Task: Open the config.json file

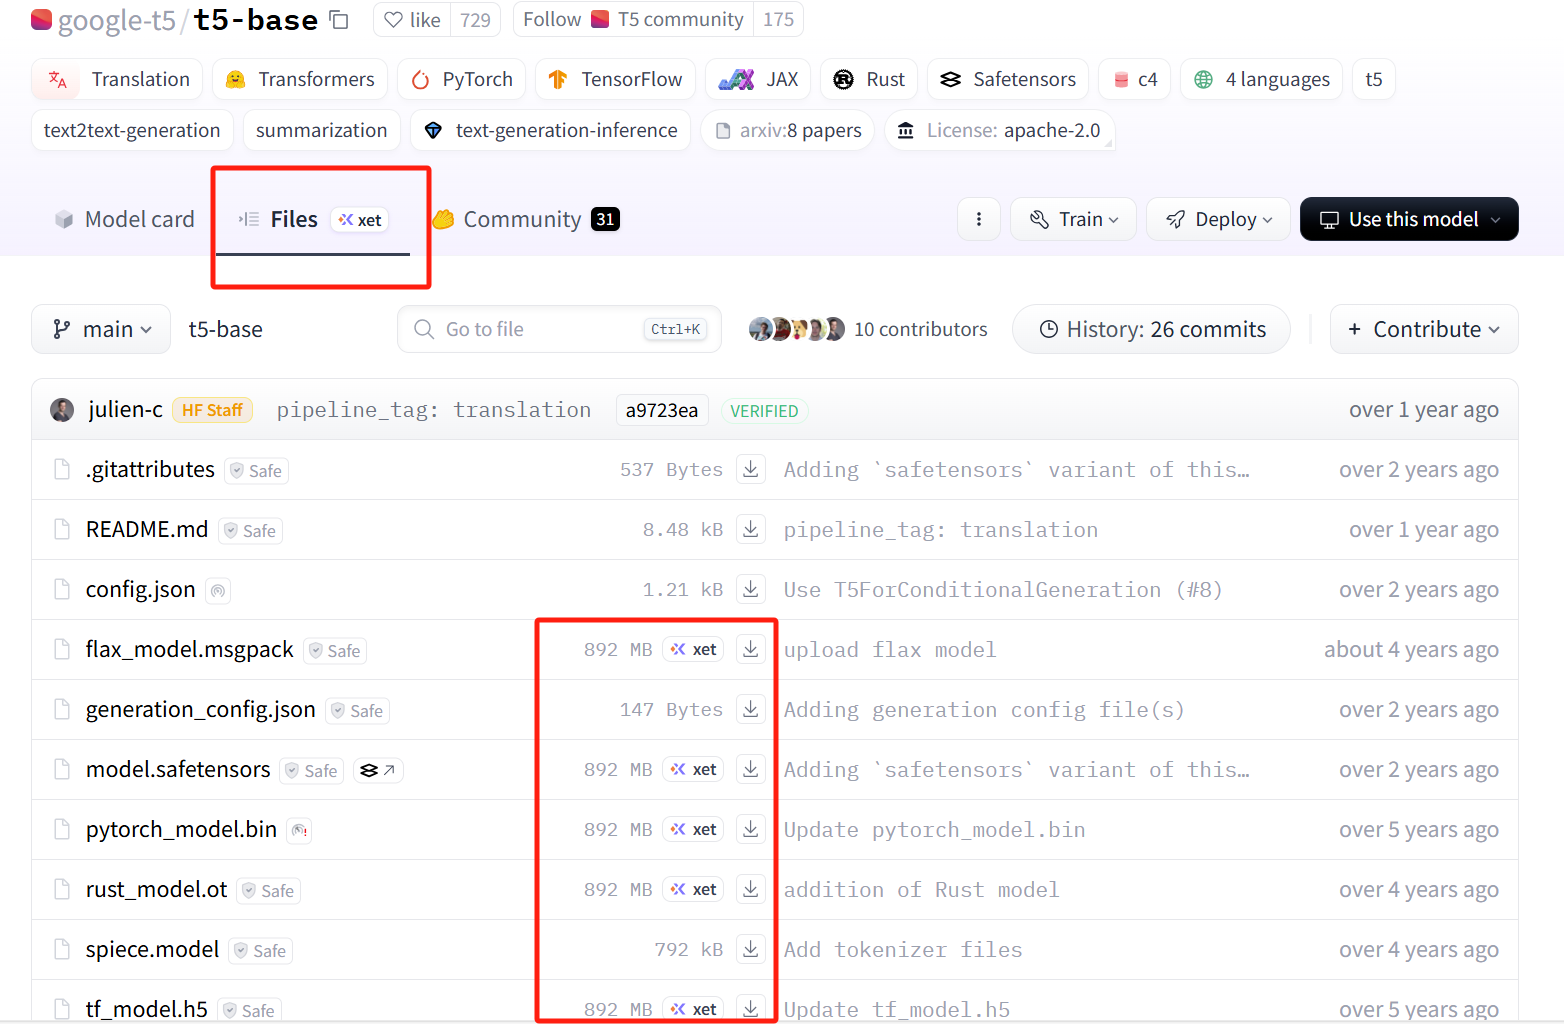Action: 141,589
